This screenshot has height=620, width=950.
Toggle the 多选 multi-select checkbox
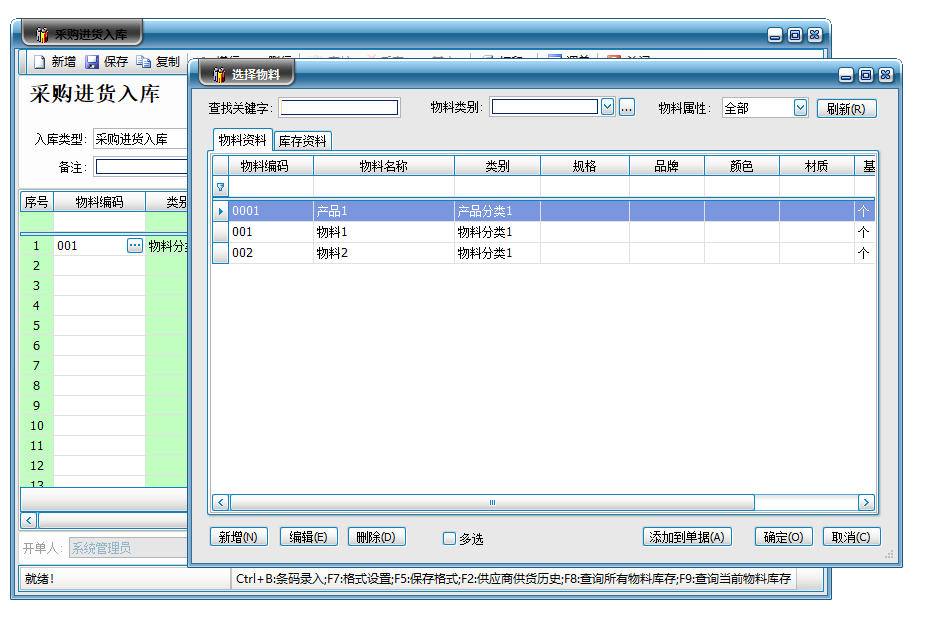[x=449, y=538]
